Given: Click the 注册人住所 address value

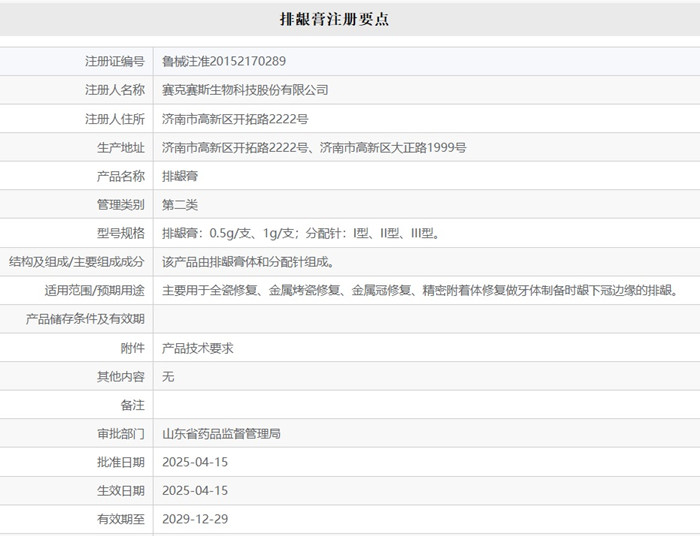Looking at the screenshot, I should [235, 119].
